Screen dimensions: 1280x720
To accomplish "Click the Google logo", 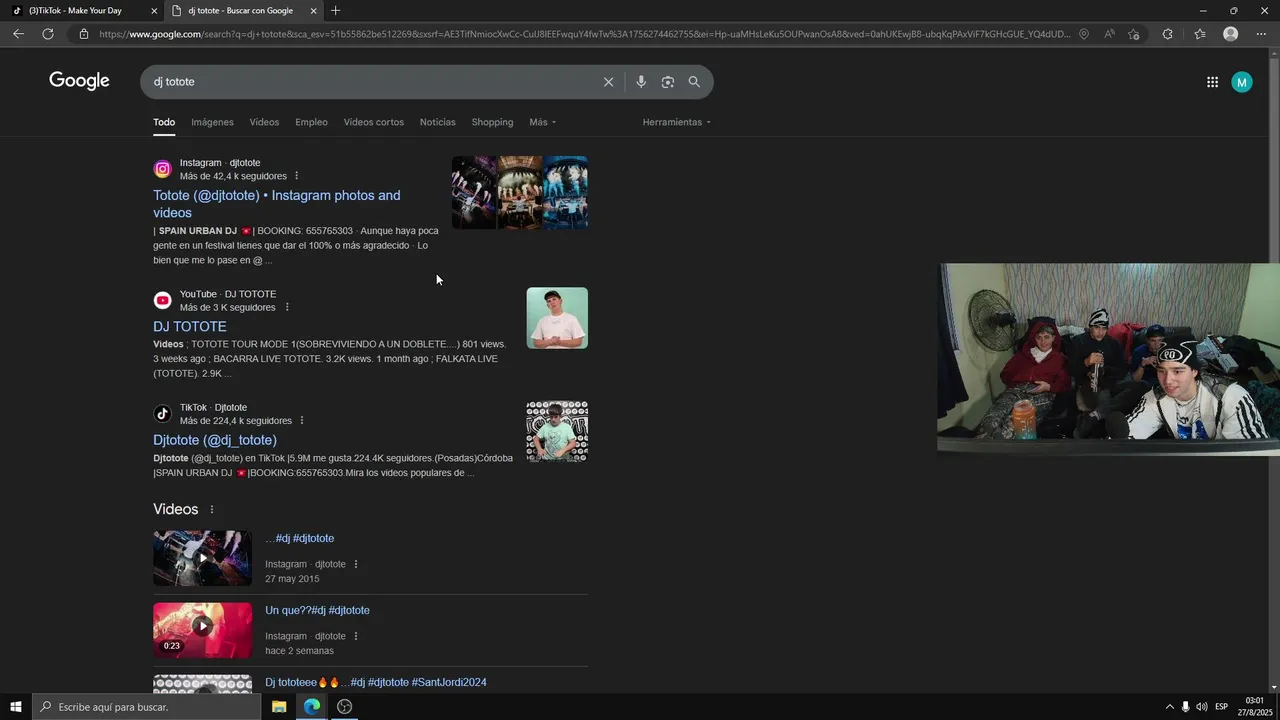I will coord(79,81).
